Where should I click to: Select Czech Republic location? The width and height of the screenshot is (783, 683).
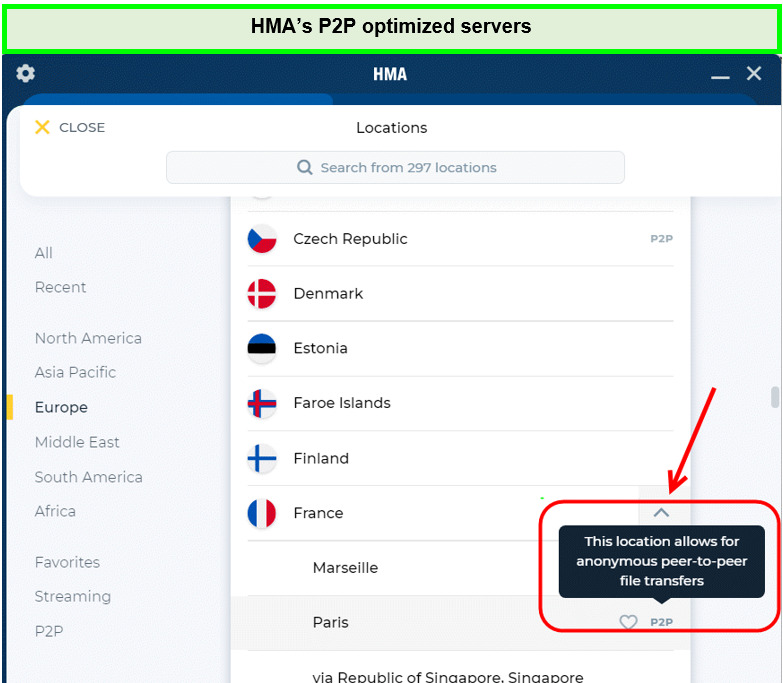click(460, 239)
